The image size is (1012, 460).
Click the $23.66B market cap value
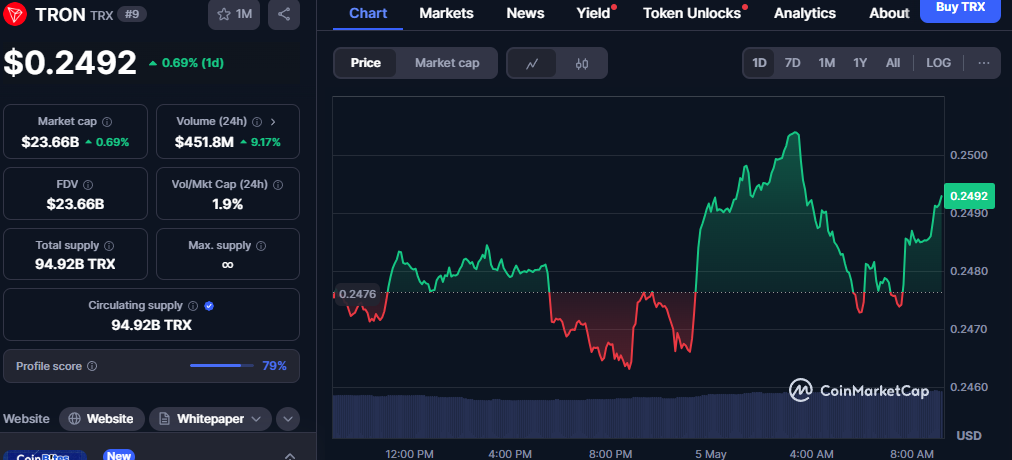tap(50, 142)
